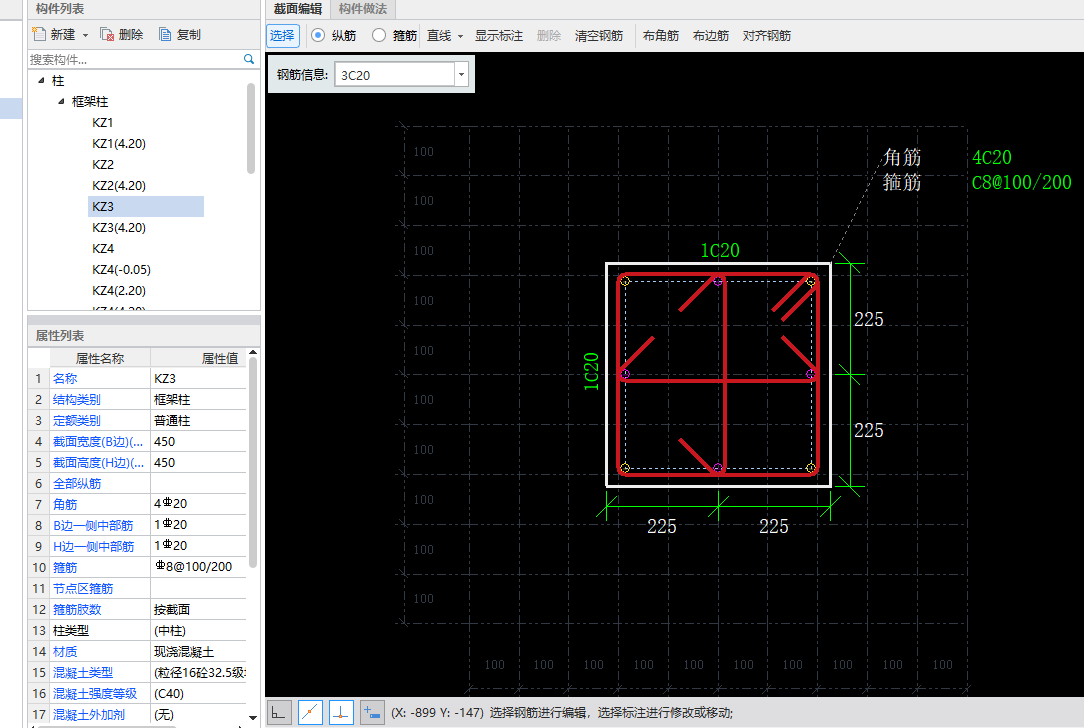Select the bottom middle magenta rebar point
The height and width of the screenshot is (728, 1084).
pos(718,468)
